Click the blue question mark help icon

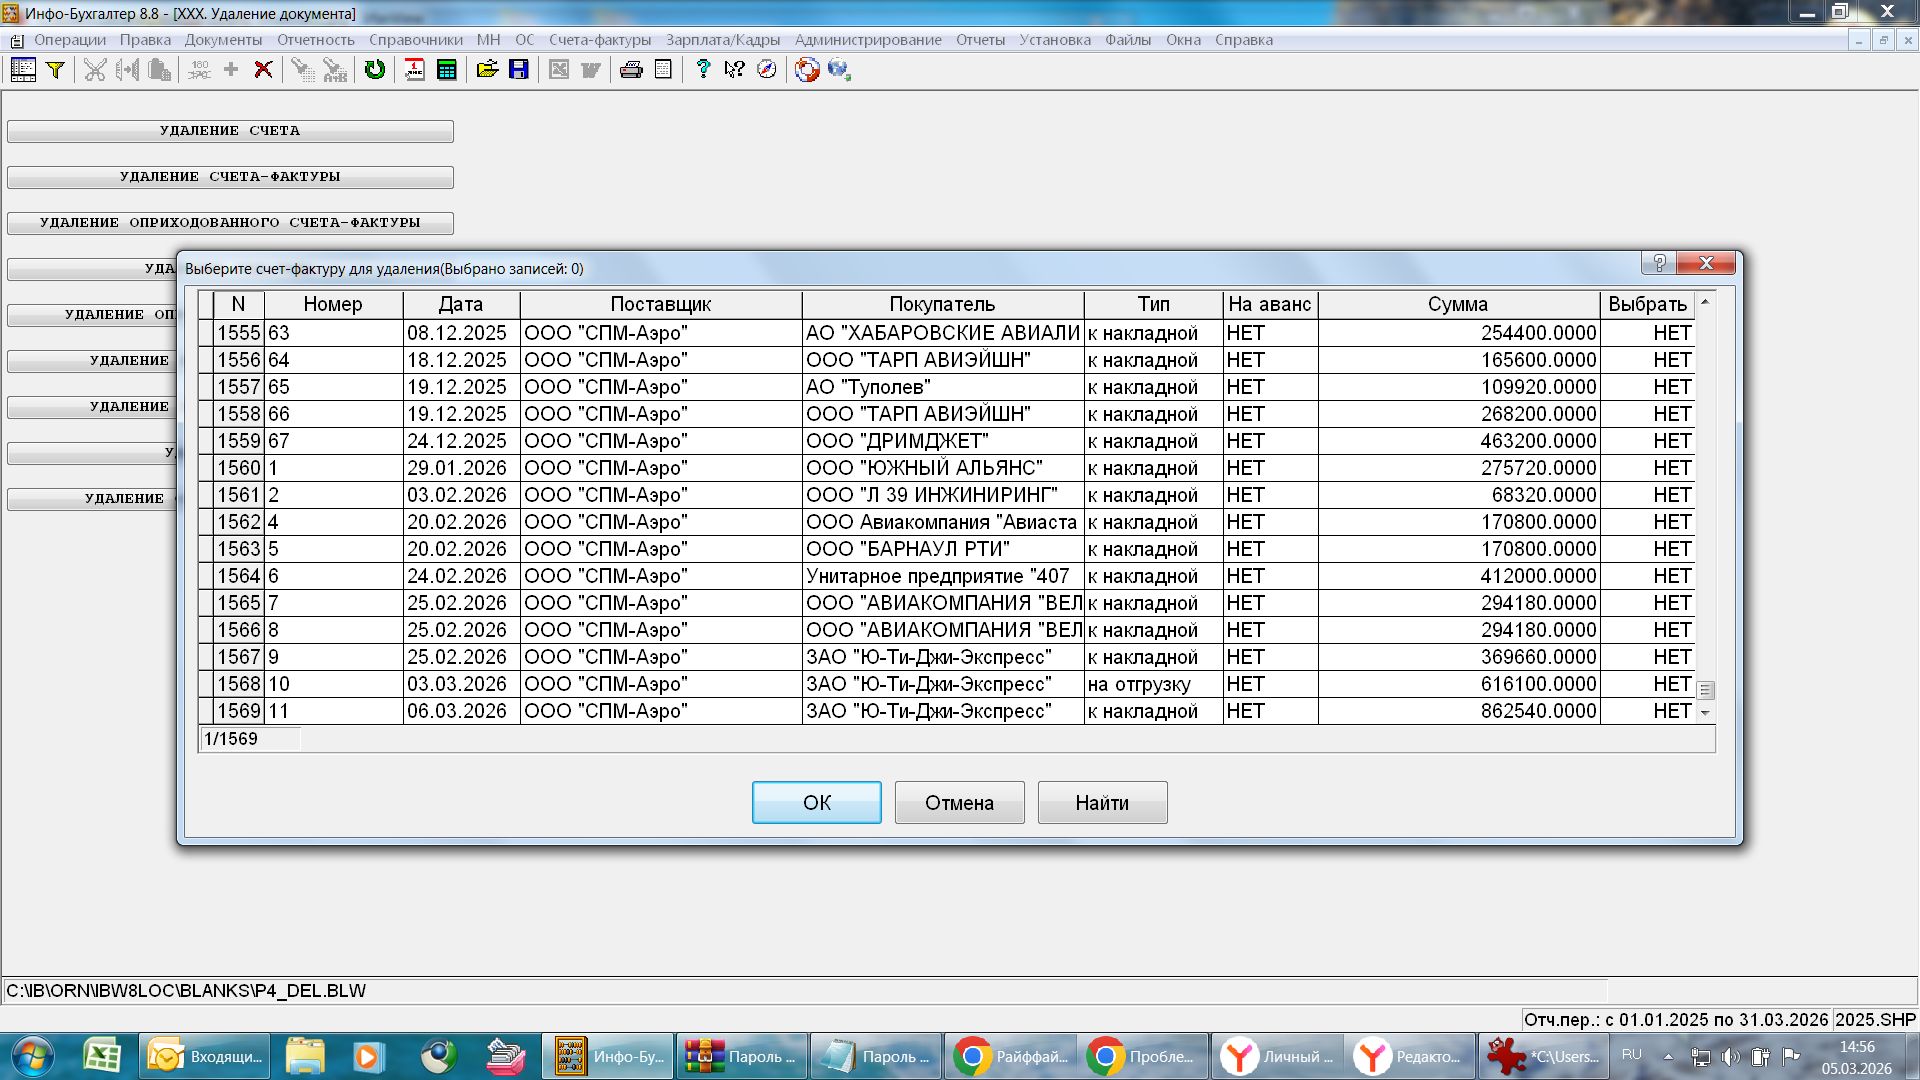[703, 70]
